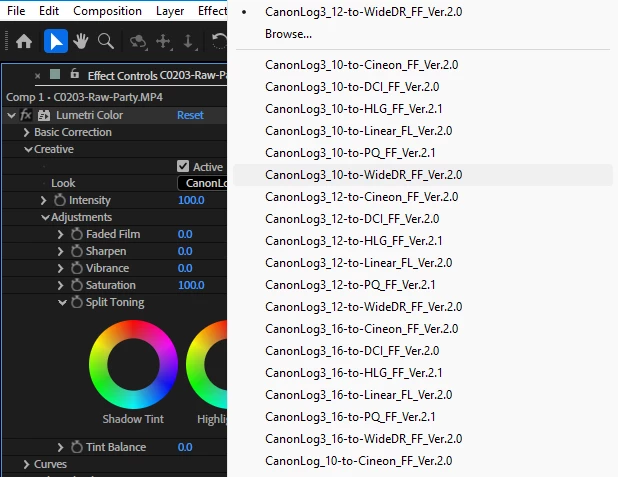Toggle the Sharpen stopwatch

click(77, 251)
